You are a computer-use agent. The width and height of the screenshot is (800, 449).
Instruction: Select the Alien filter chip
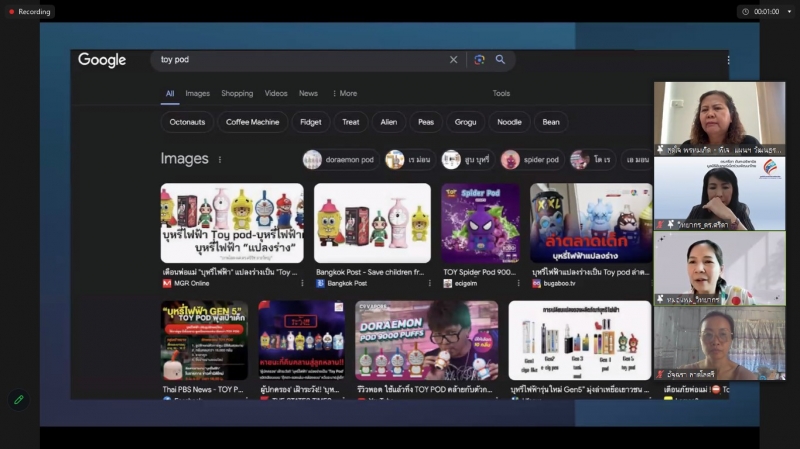(x=388, y=122)
